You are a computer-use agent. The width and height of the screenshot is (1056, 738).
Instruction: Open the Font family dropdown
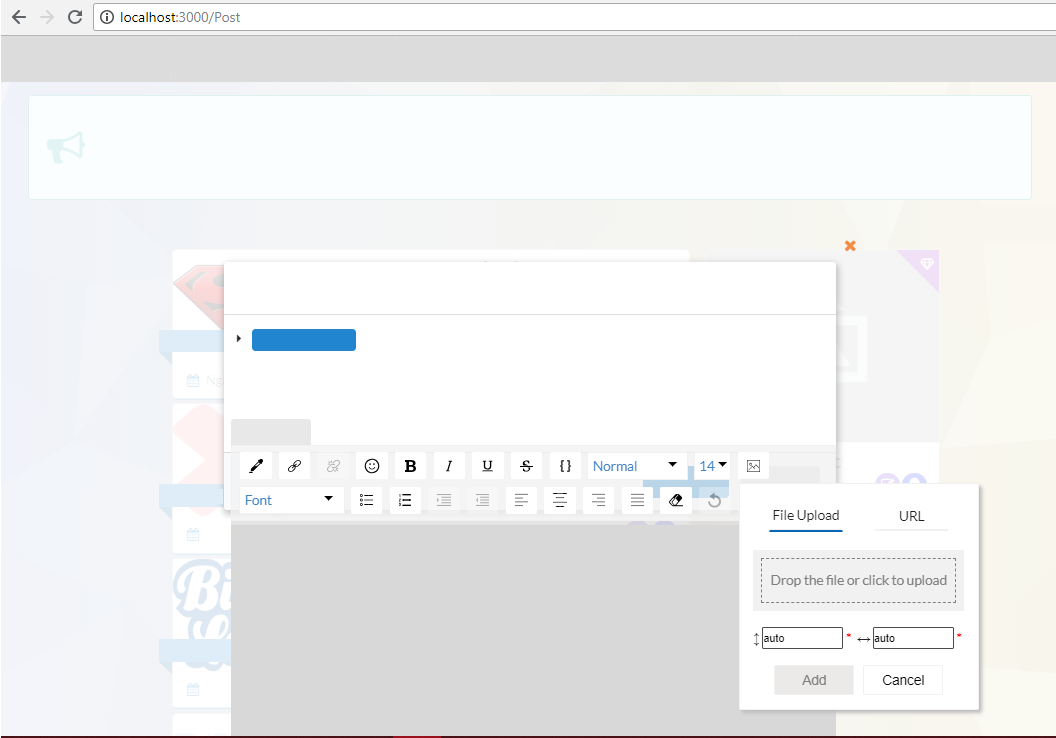(291, 500)
